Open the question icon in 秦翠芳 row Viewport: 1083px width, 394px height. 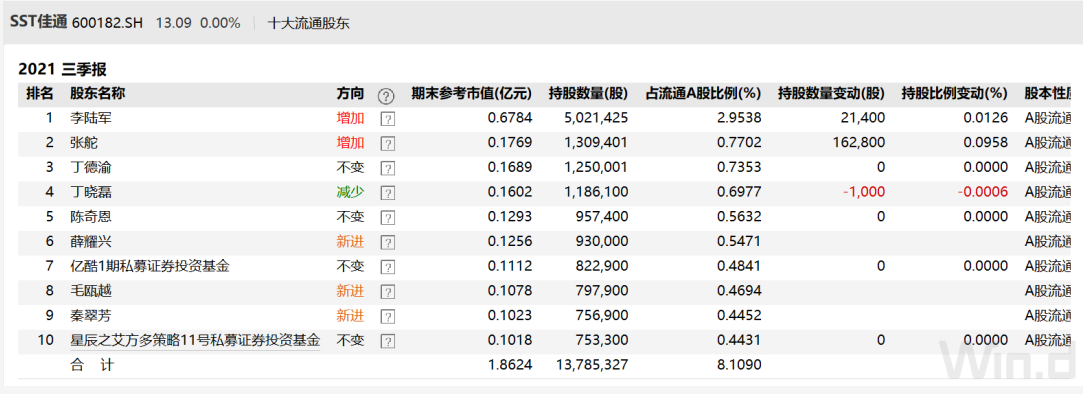pyautogui.click(x=387, y=317)
